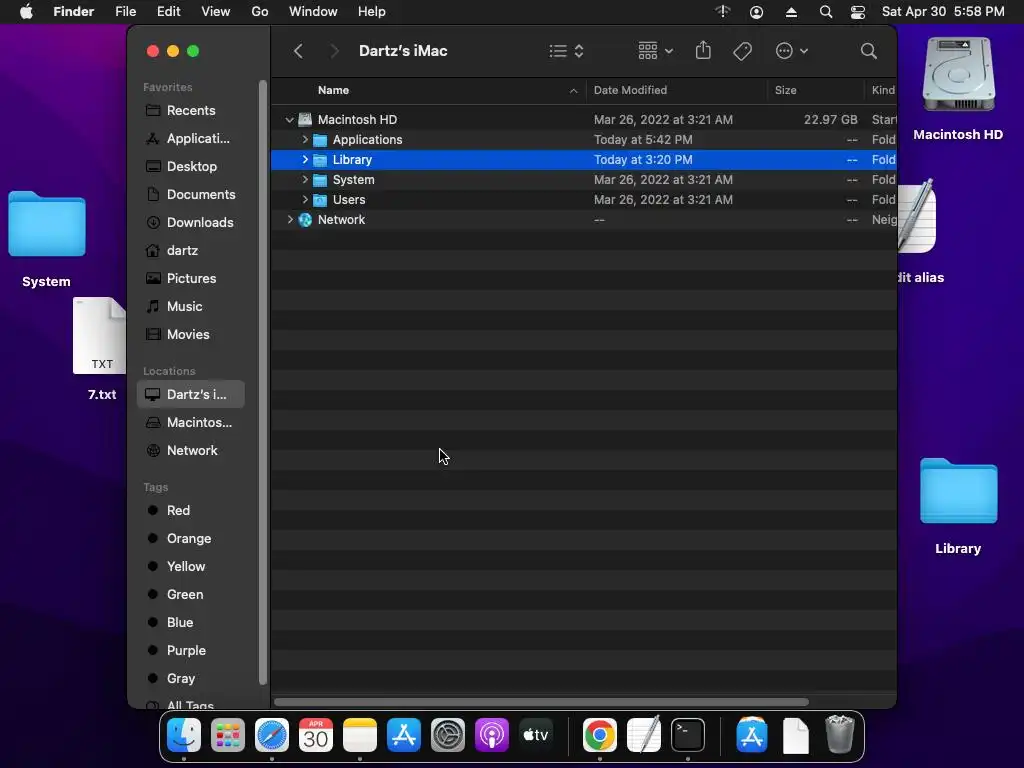This screenshot has height=768, width=1024.
Task: Open Pictures in the sidebar
Action: (x=191, y=279)
